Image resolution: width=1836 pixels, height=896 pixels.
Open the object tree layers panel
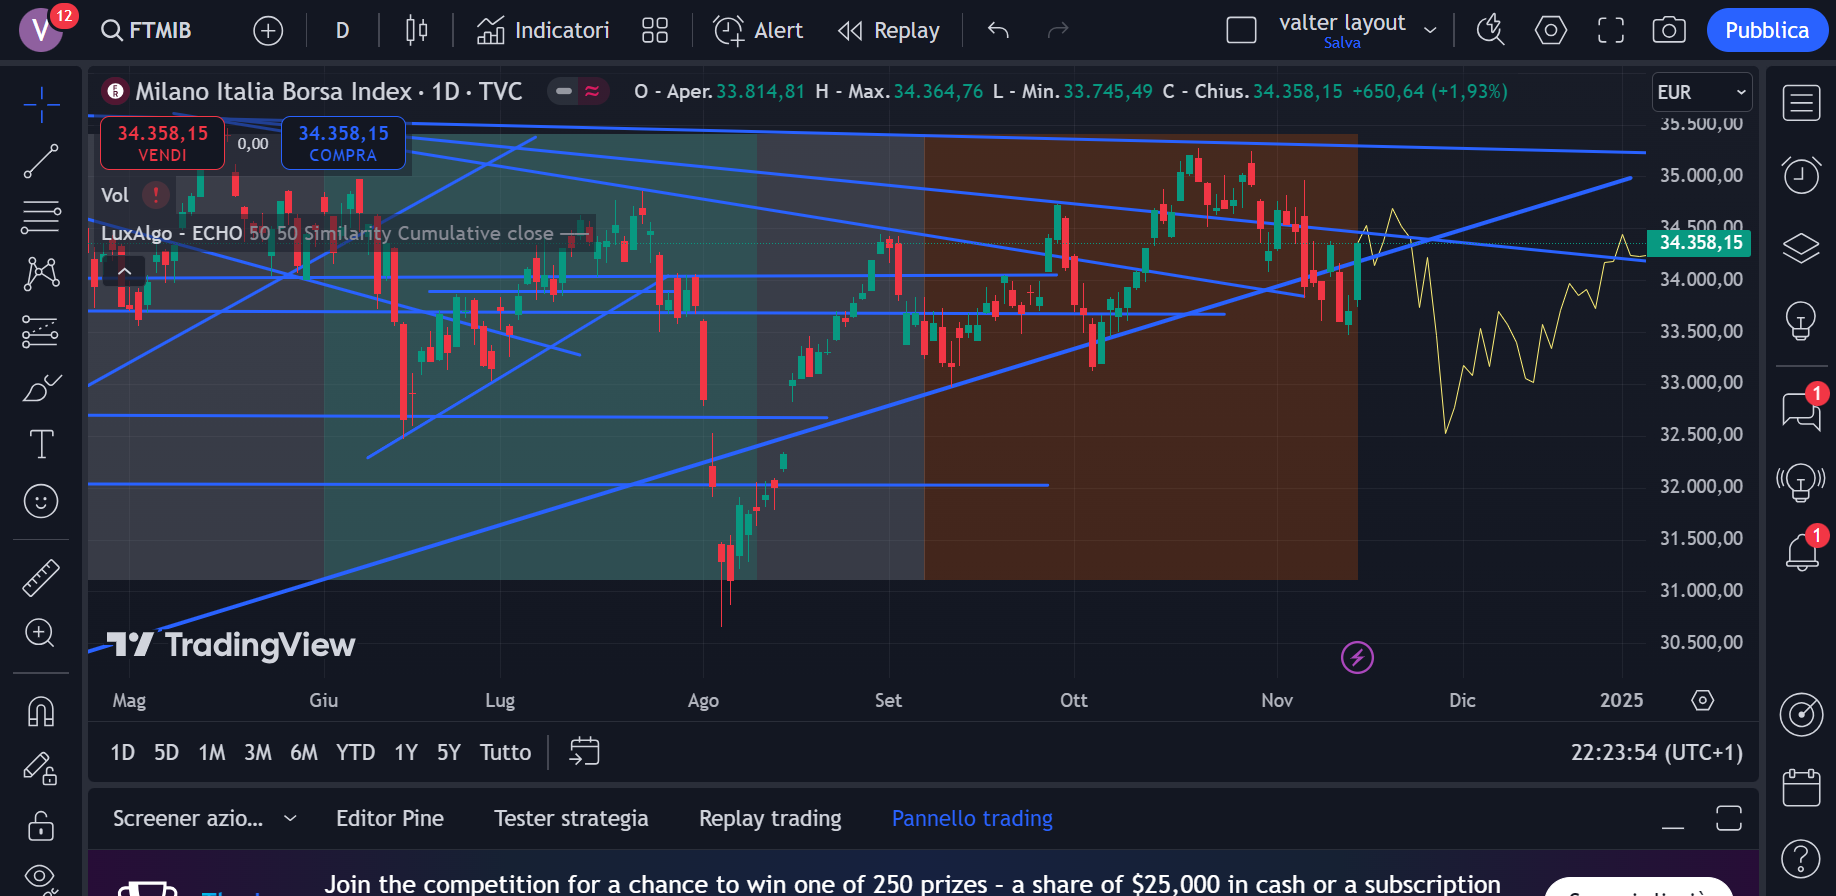coord(1801,247)
